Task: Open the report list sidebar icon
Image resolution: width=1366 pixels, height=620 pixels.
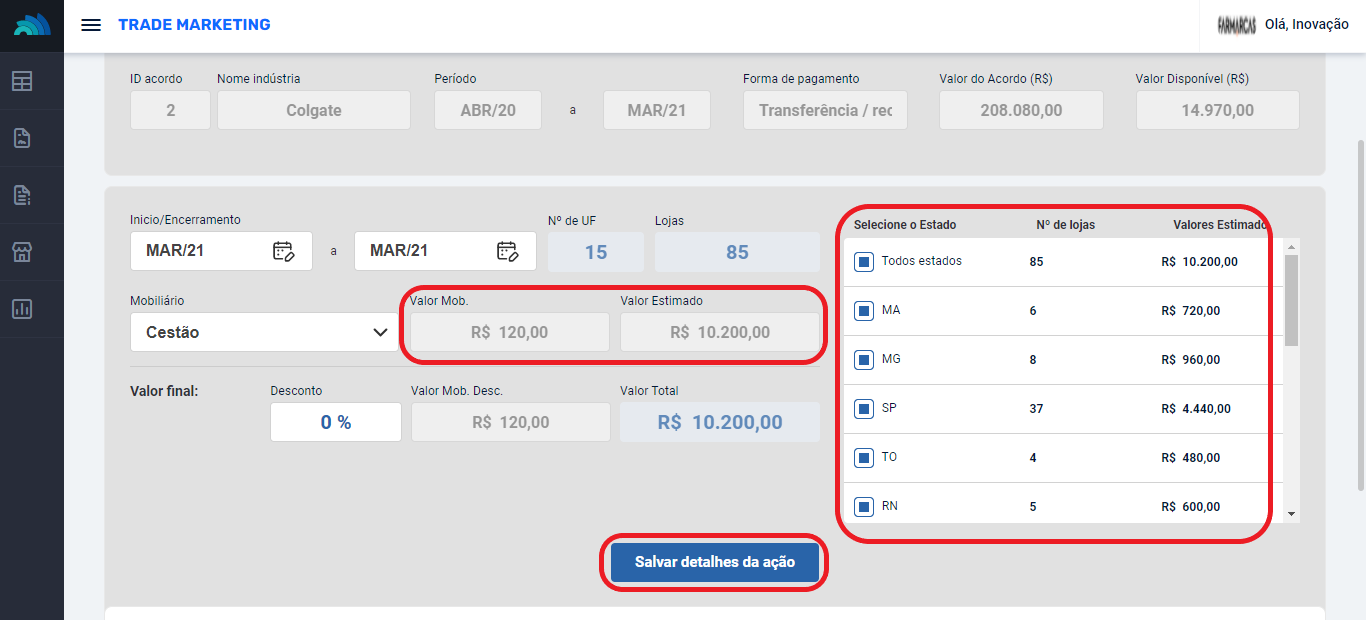Action: [22, 195]
